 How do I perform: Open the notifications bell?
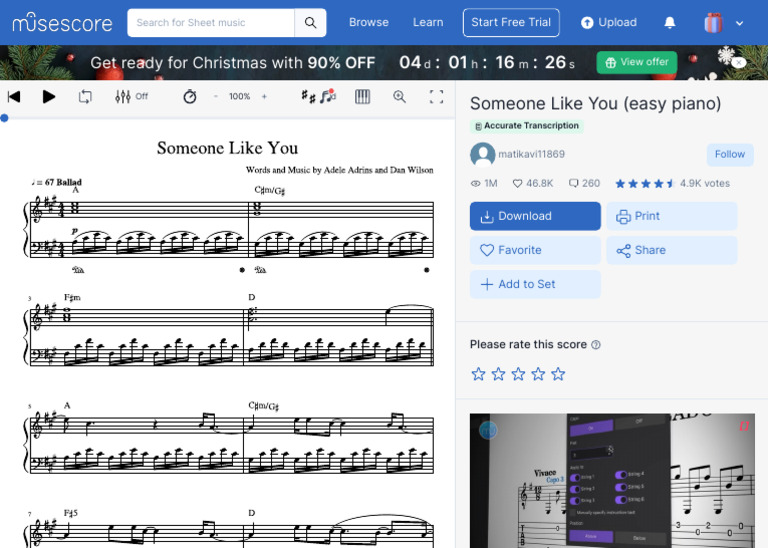tap(670, 23)
